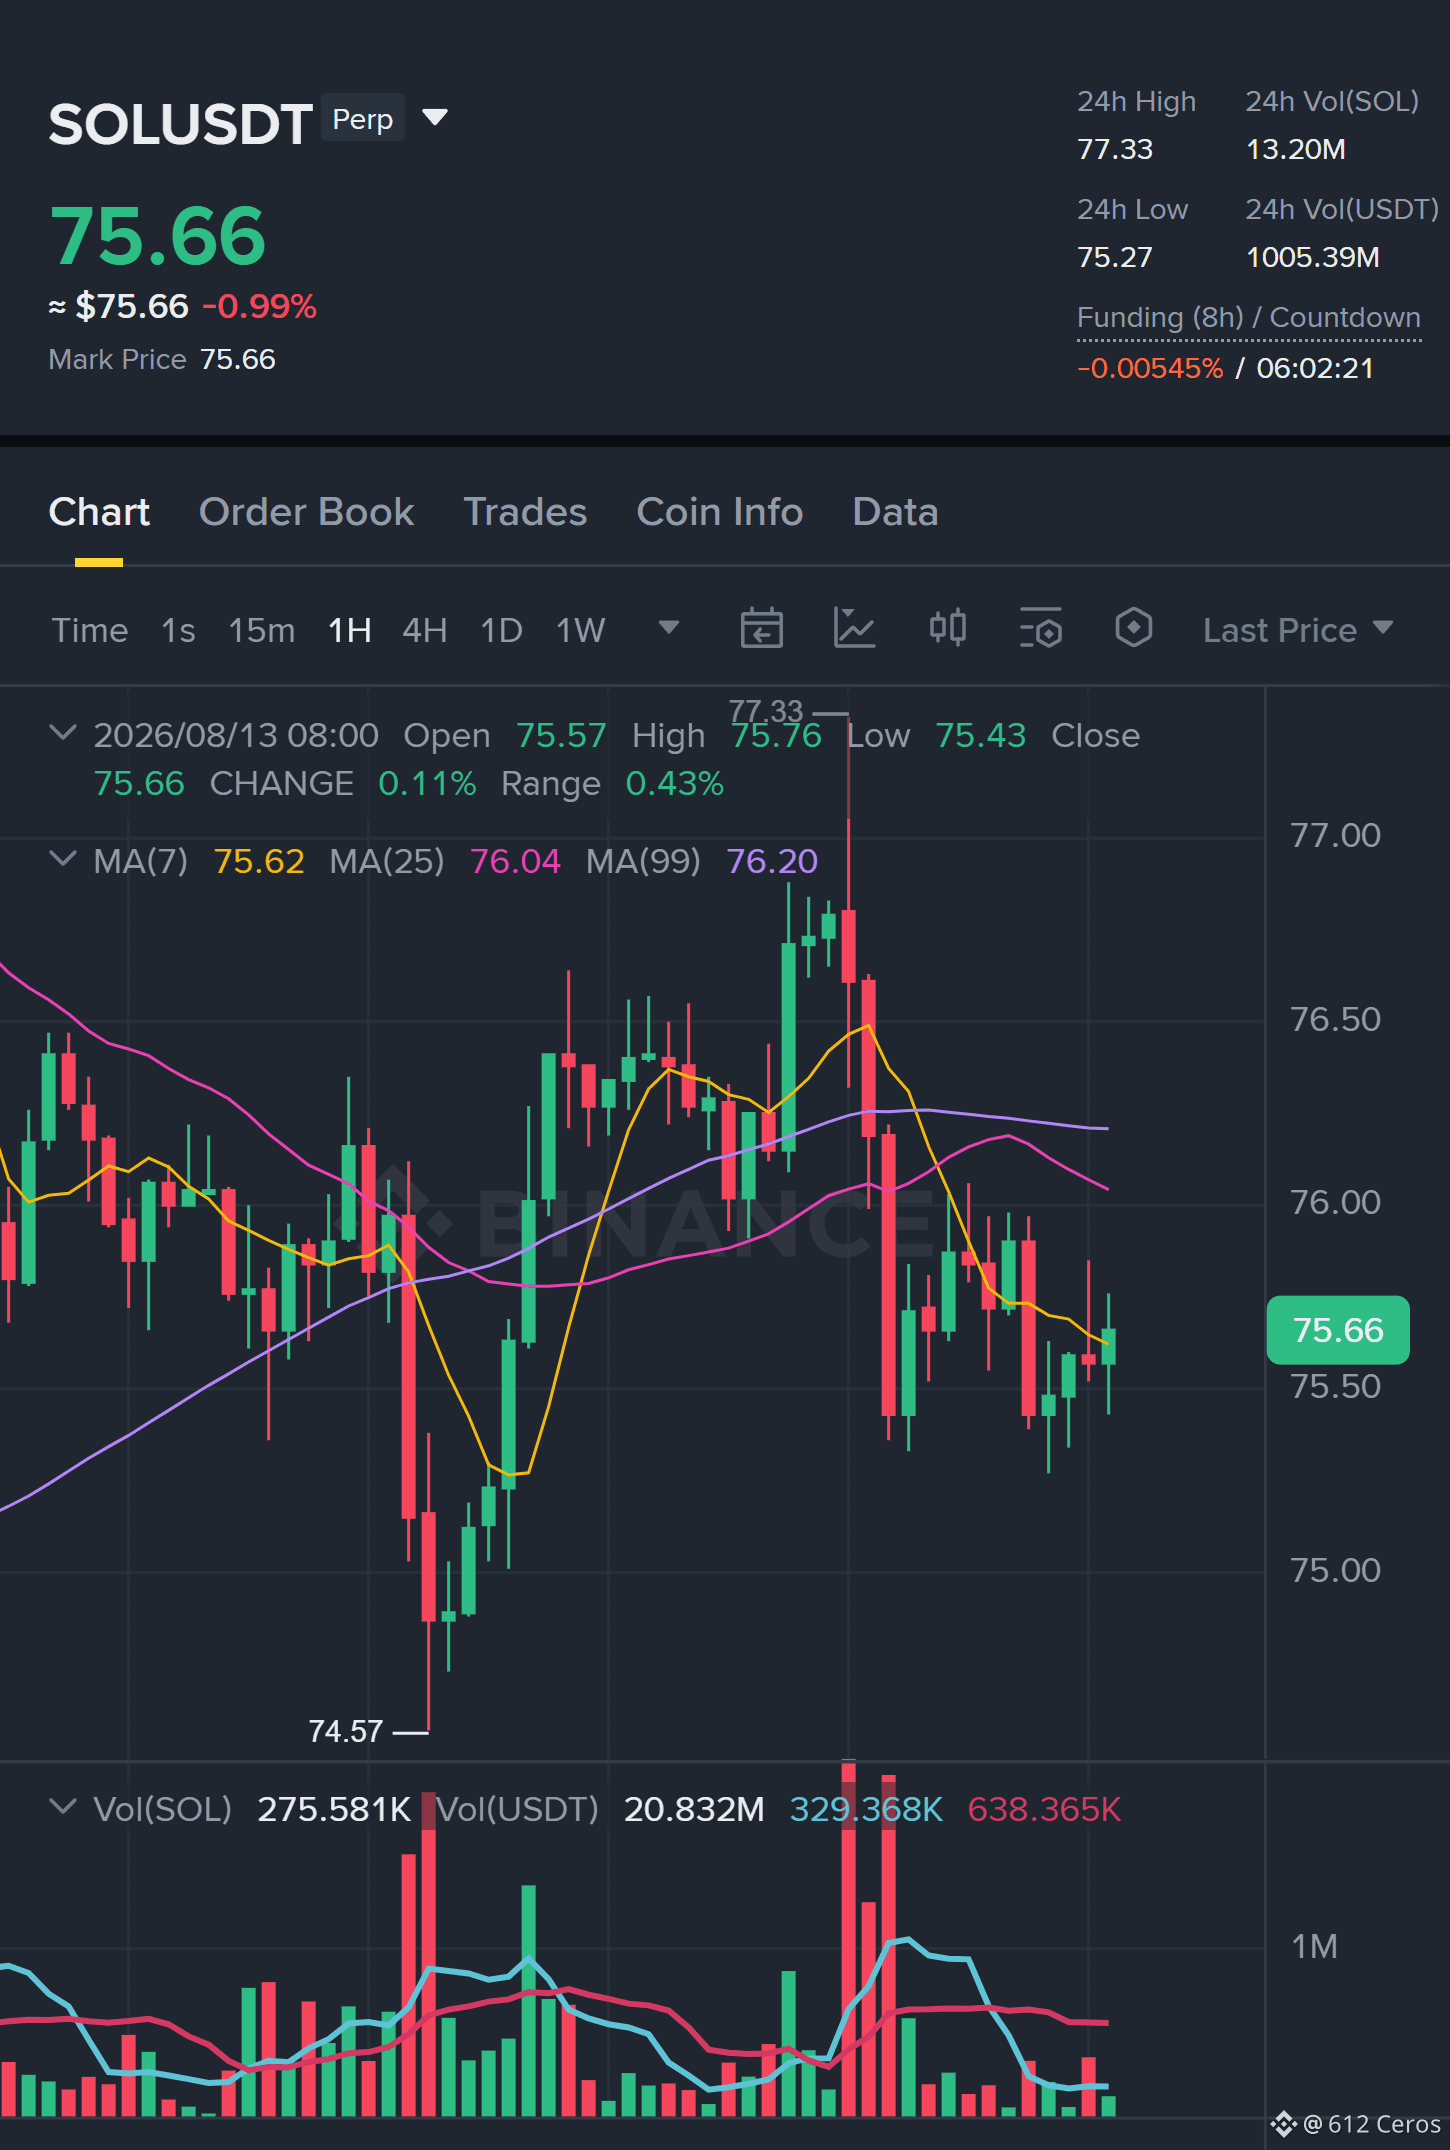Image resolution: width=1450 pixels, height=2150 pixels.
Task: Open the candlestick chart style icon
Action: pyautogui.click(x=948, y=629)
